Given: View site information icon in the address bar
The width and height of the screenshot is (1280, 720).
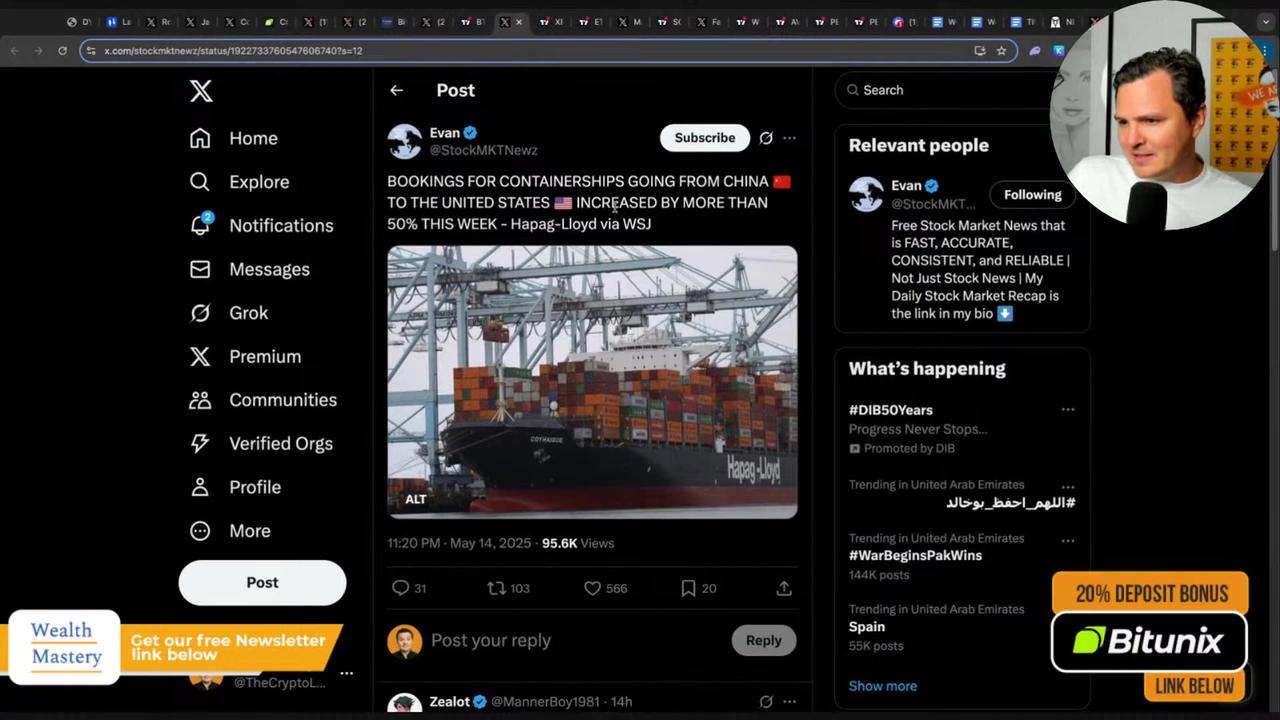Looking at the screenshot, I should [x=91, y=50].
